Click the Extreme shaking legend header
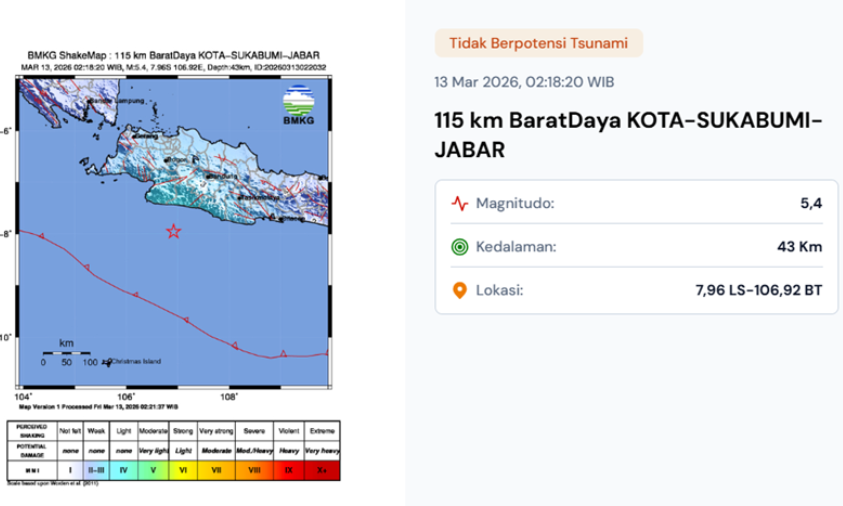Image resolution: width=843 pixels, height=506 pixels. pos(322,431)
